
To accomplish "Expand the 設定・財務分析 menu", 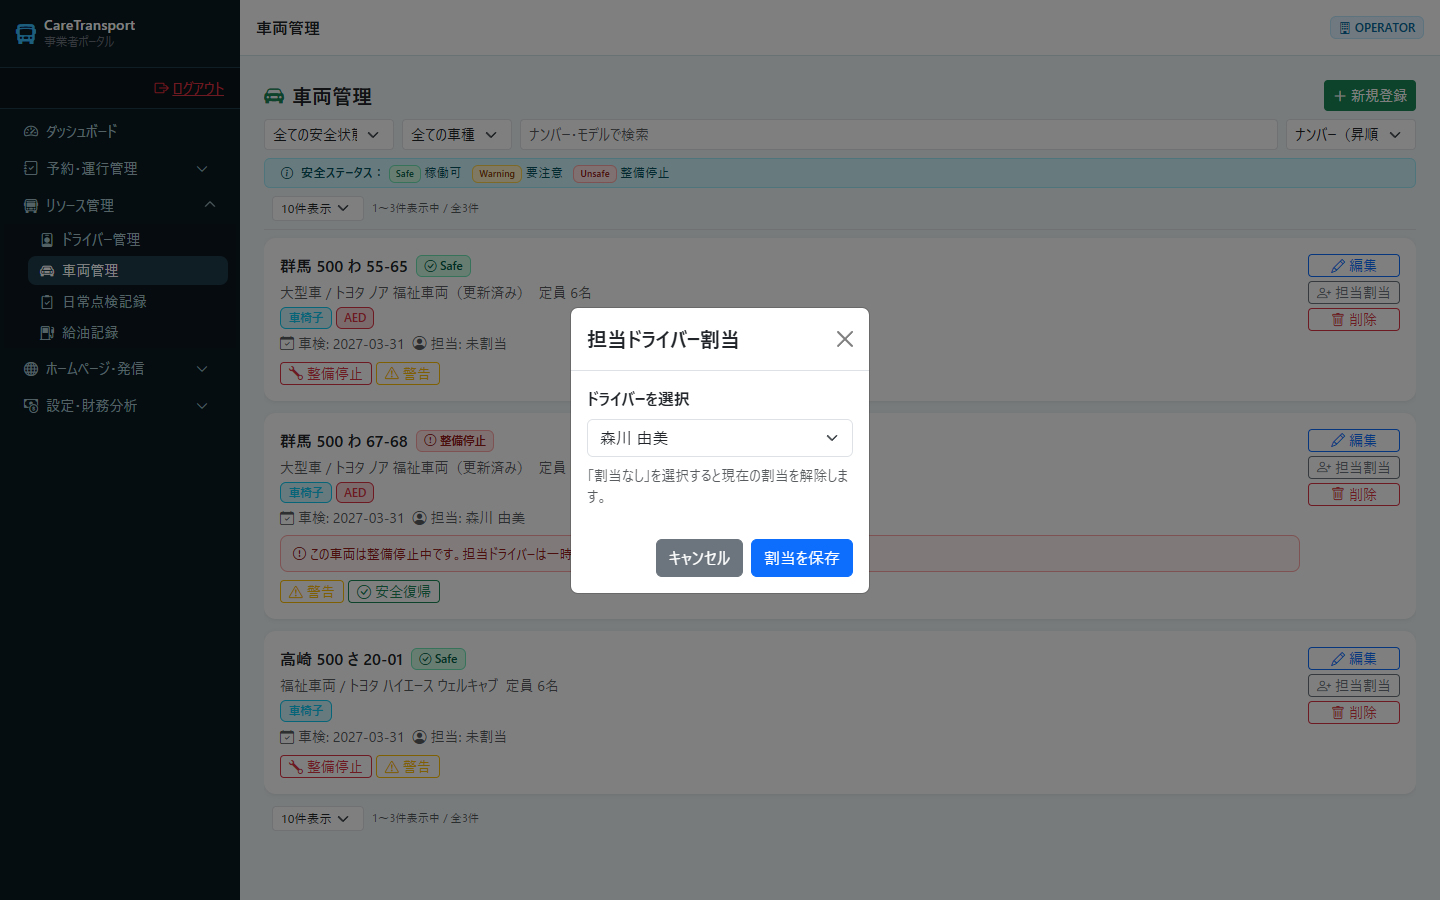I will [120, 405].
